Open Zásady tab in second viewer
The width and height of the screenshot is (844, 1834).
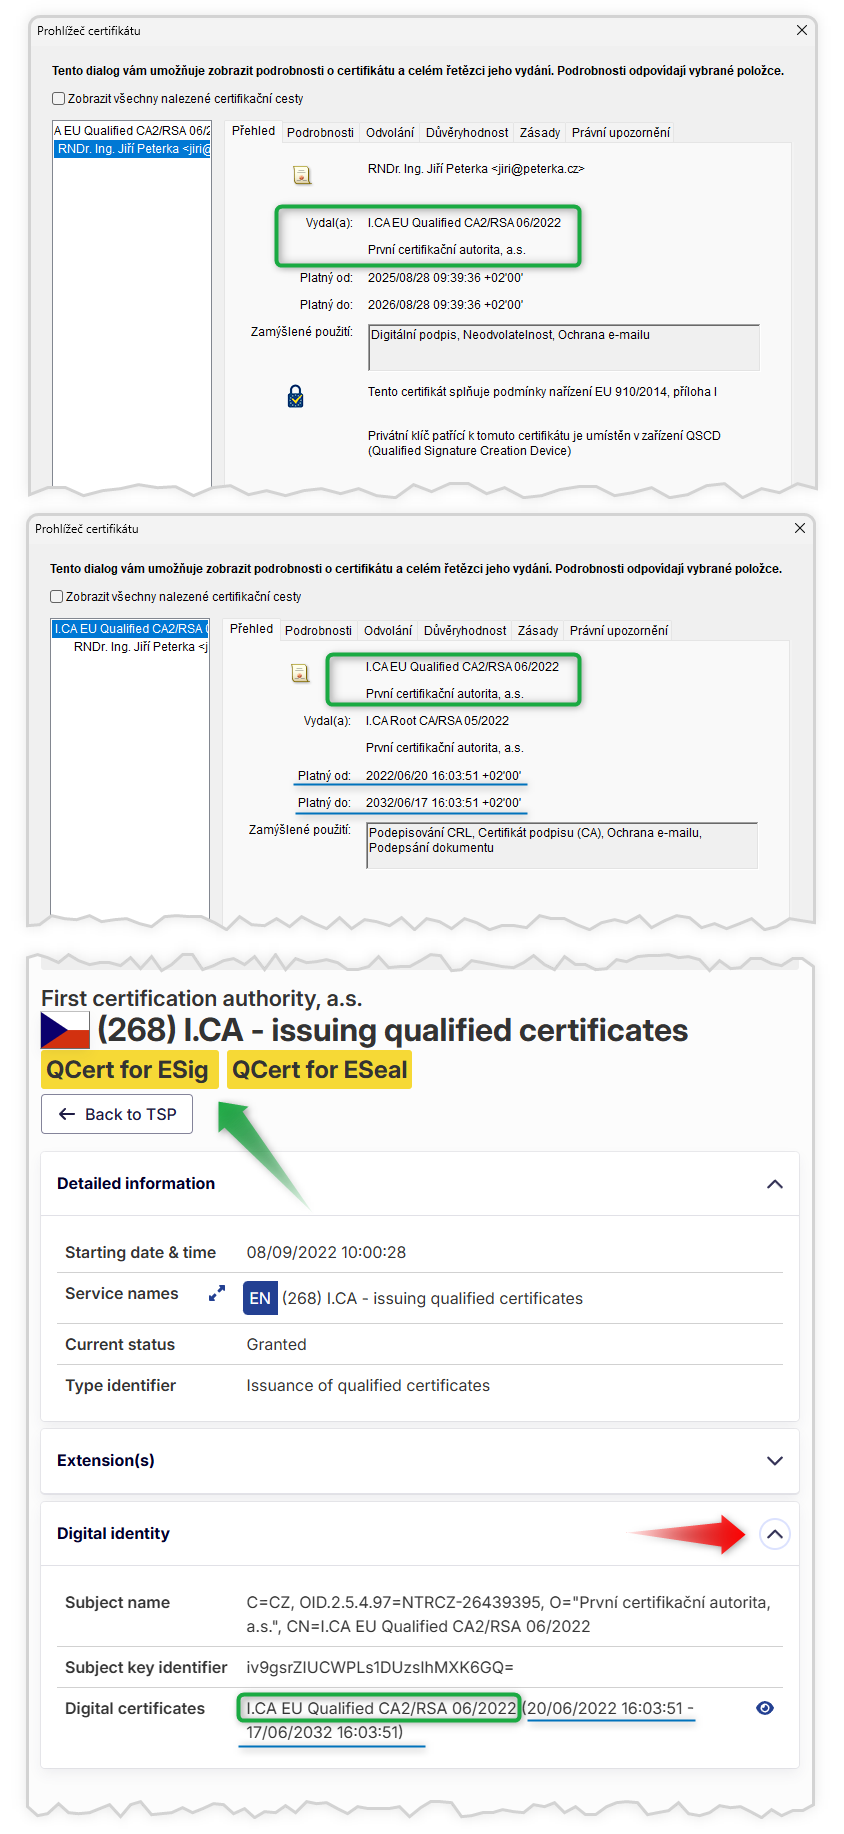tap(538, 631)
